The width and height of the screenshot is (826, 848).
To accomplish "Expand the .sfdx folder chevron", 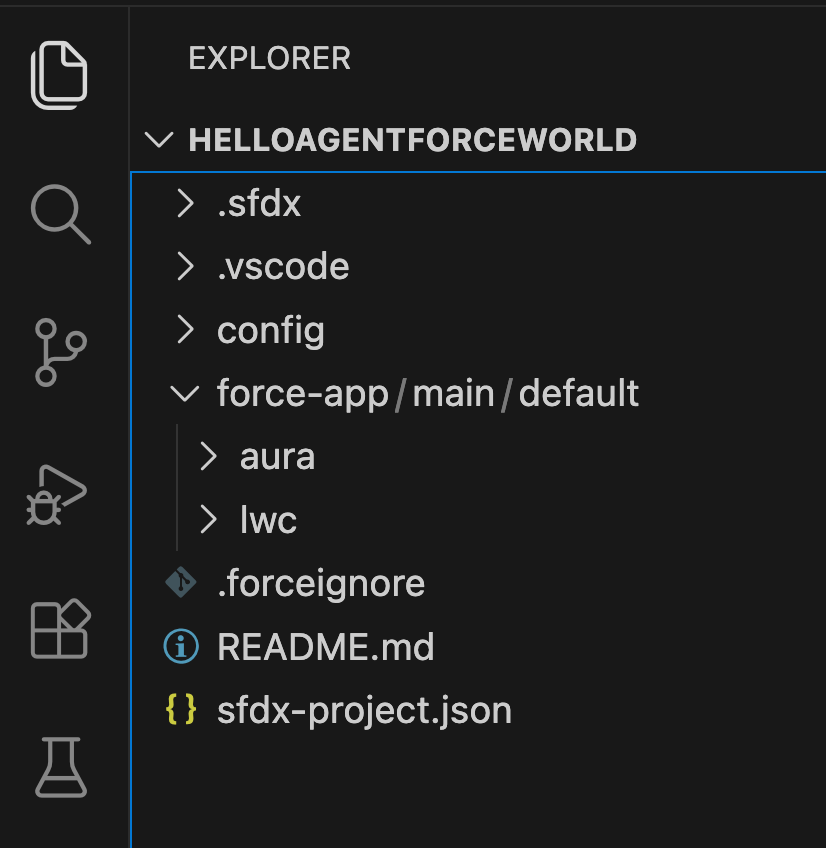I will (x=185, y=204).
